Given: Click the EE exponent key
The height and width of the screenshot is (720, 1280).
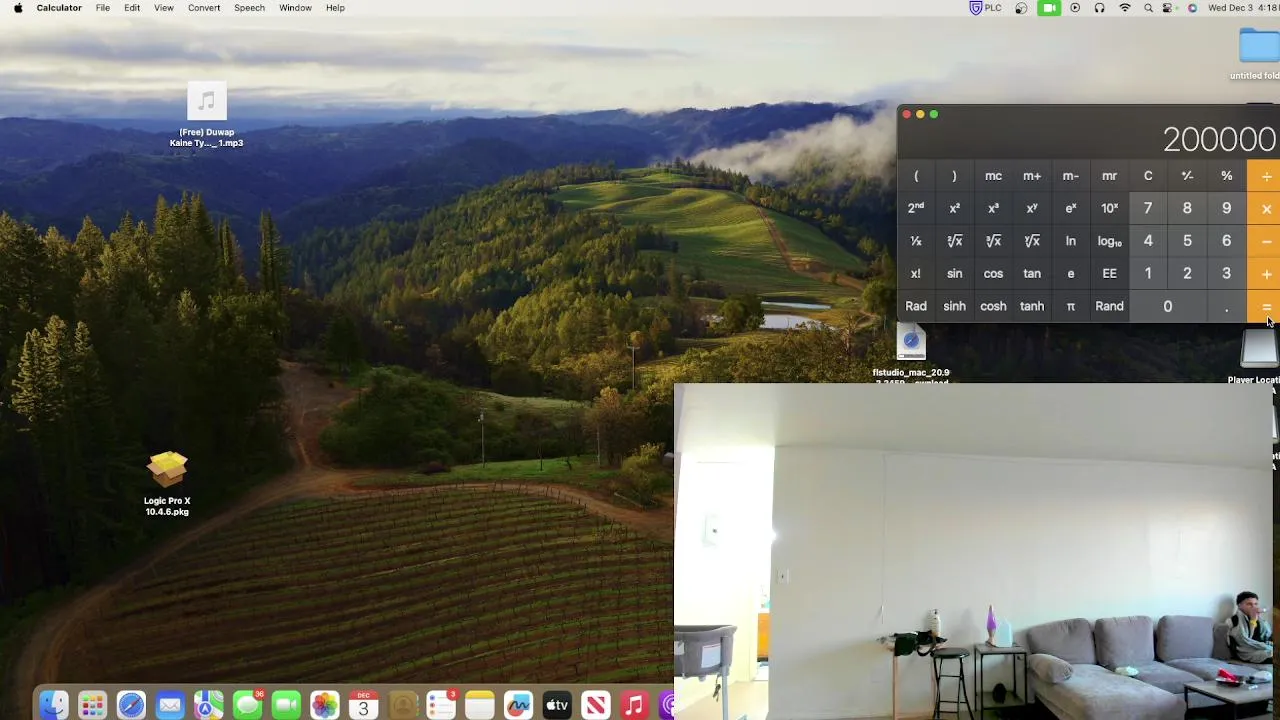Looking at the screenshot, I should (x=1109, y=274).
